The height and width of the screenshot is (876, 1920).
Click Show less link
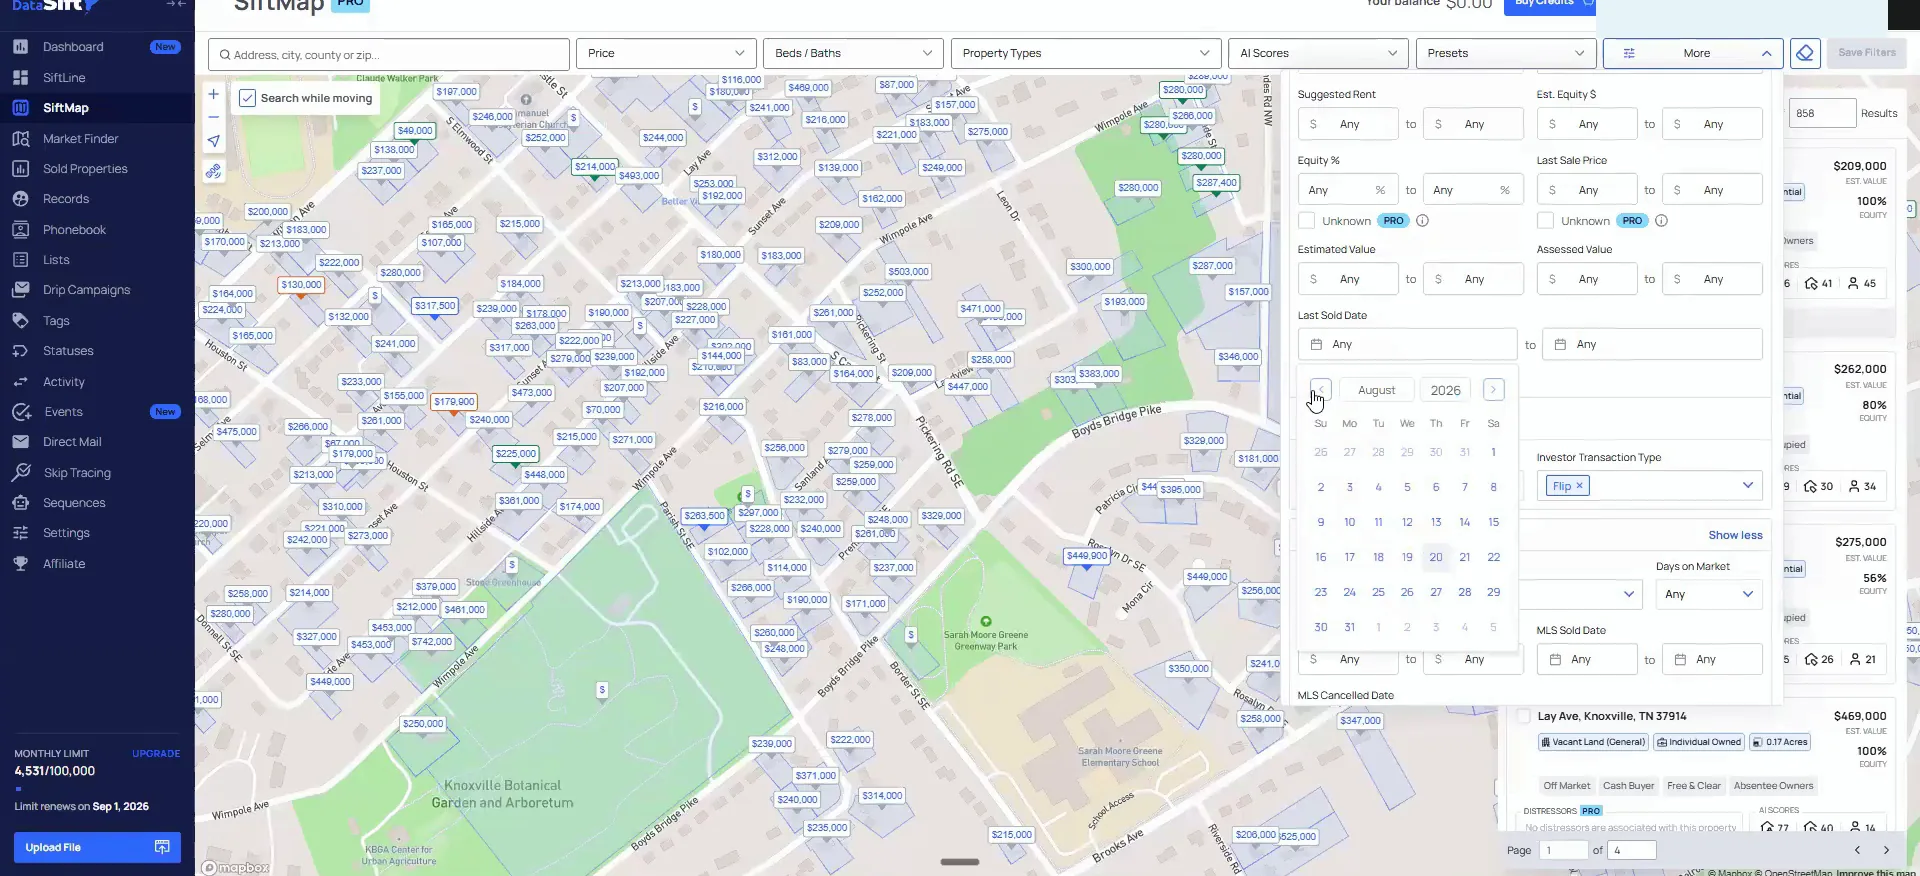(1735, 535)
